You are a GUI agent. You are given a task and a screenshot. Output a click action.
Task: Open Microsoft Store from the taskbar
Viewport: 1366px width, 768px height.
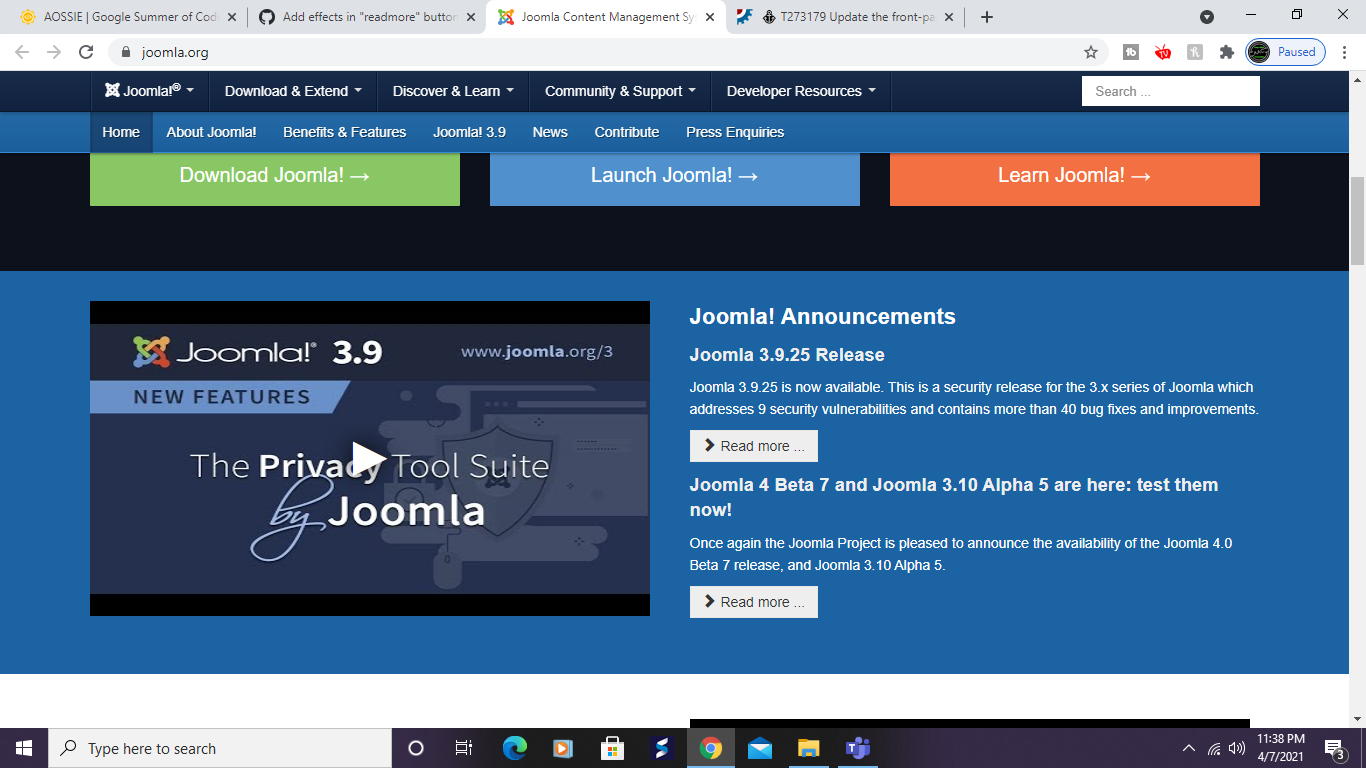click(x=612, y=748)
